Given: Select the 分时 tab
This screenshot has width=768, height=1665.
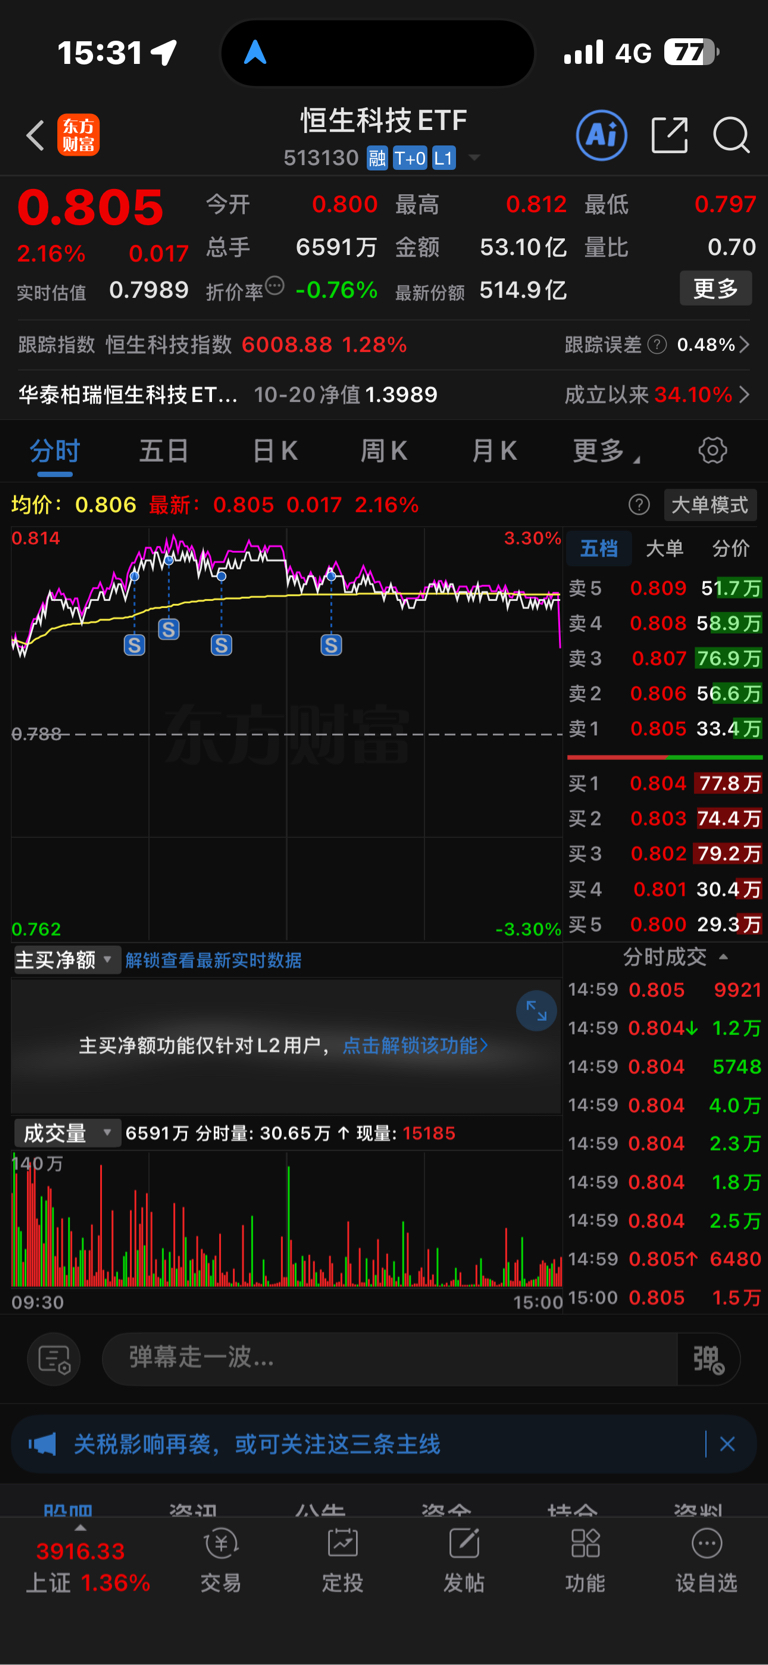Looking at the screenshot, I should coord(54,451).
